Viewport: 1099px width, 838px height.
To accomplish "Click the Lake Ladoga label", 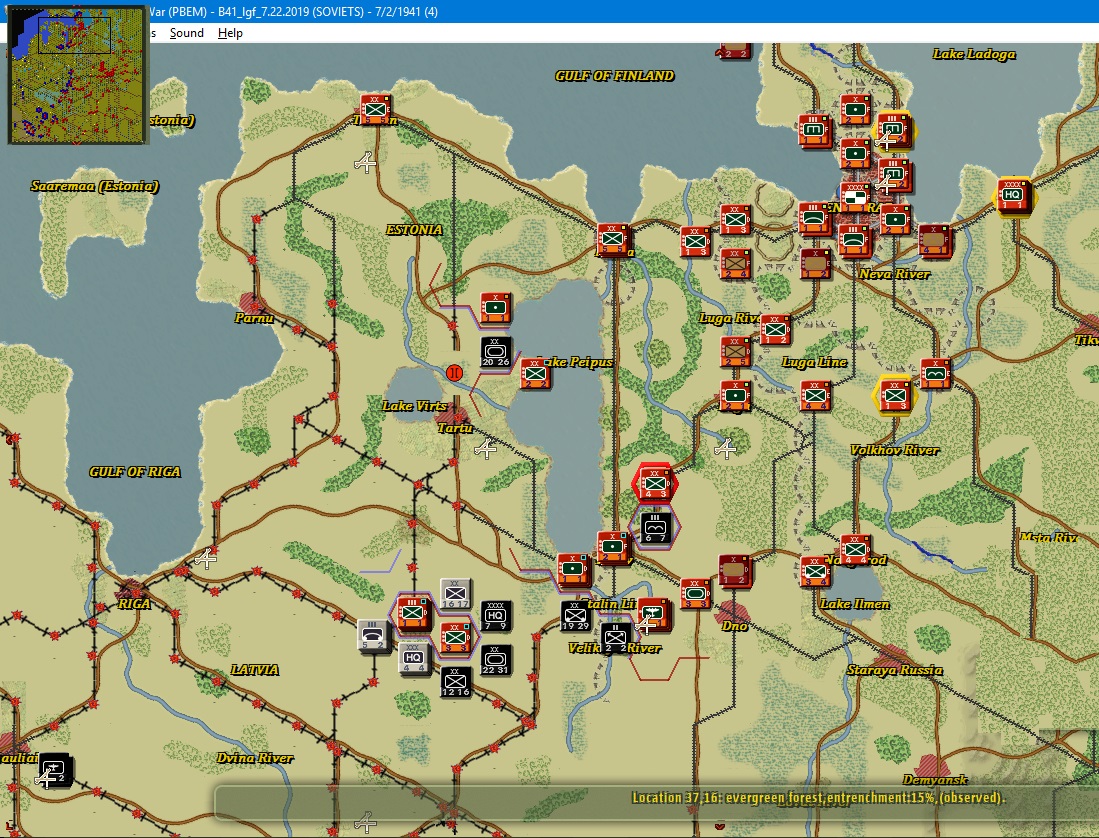I will click(x=974, y=54).
